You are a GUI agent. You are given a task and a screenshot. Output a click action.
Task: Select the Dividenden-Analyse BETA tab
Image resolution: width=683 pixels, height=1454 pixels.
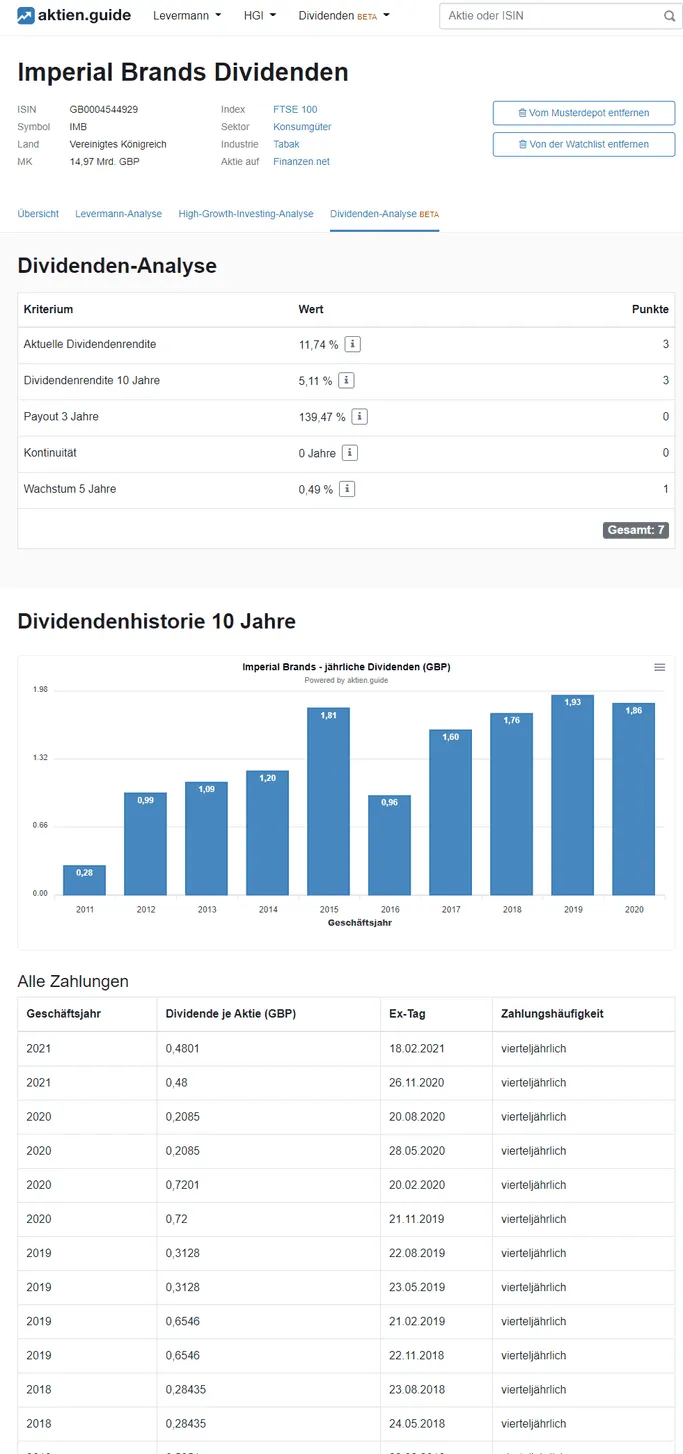point(384,214)
